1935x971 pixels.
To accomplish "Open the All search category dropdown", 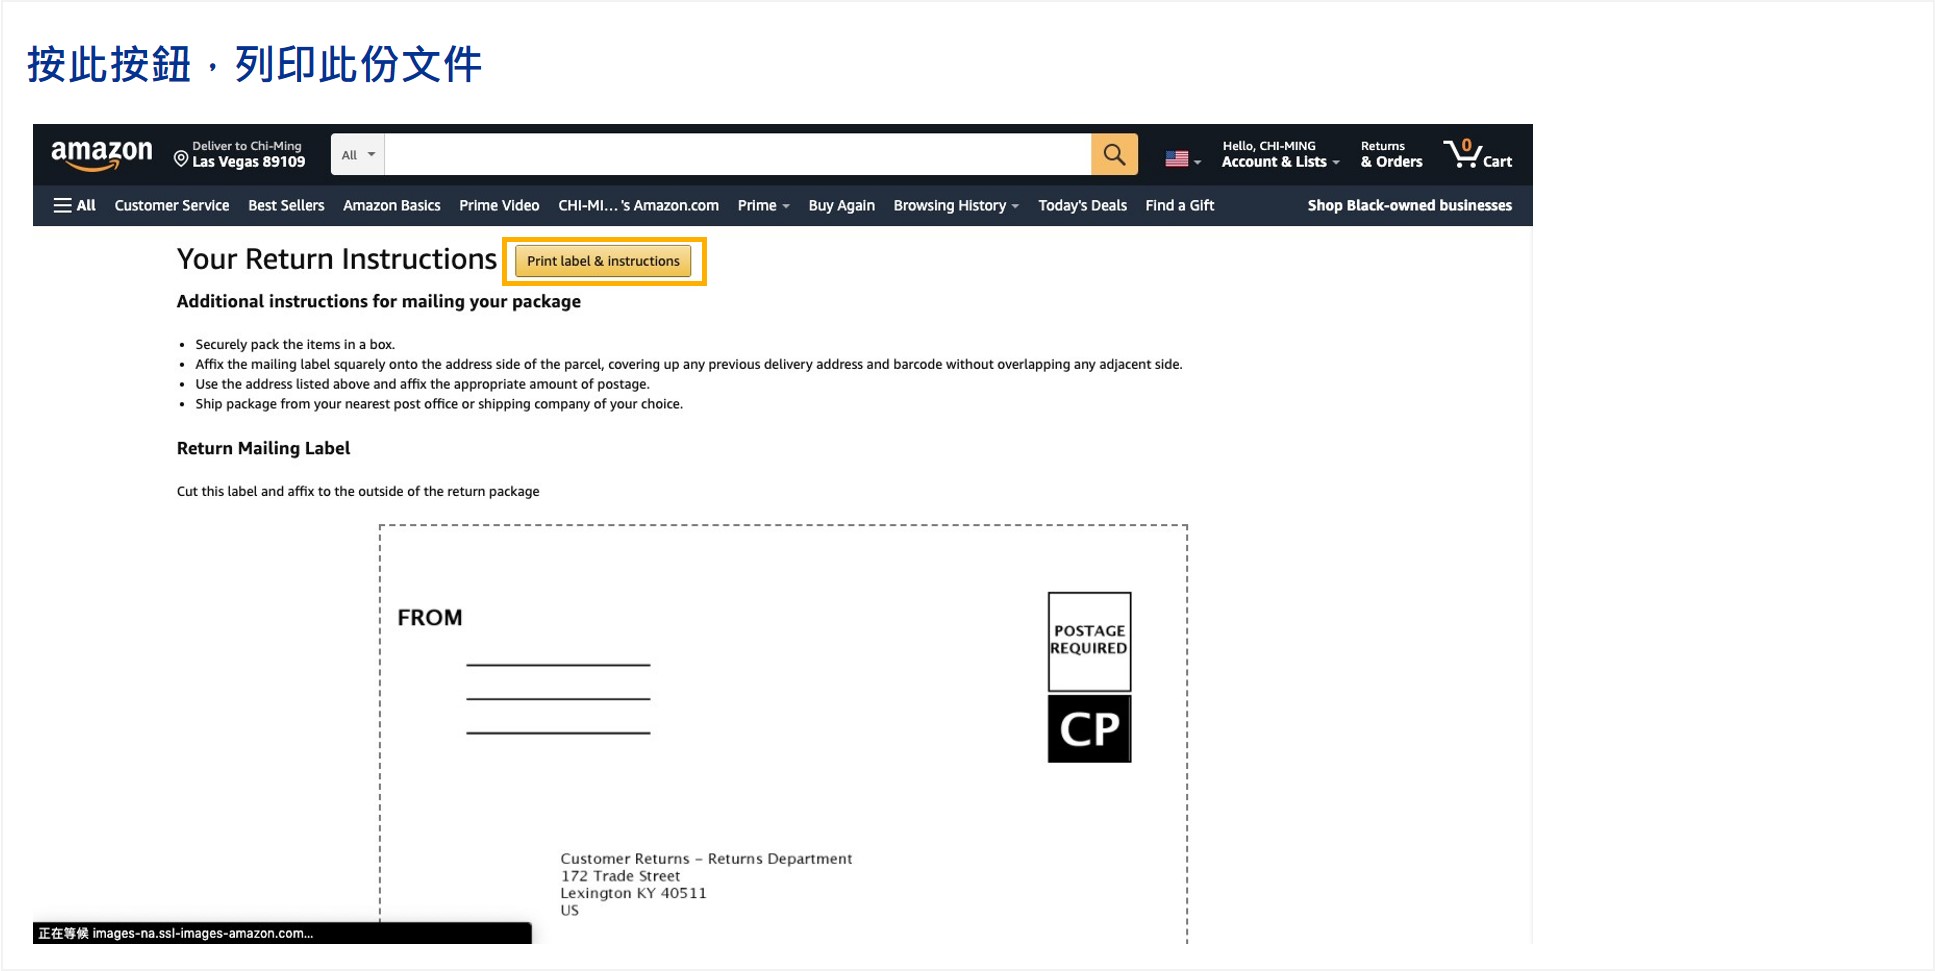I will (357, 155).
